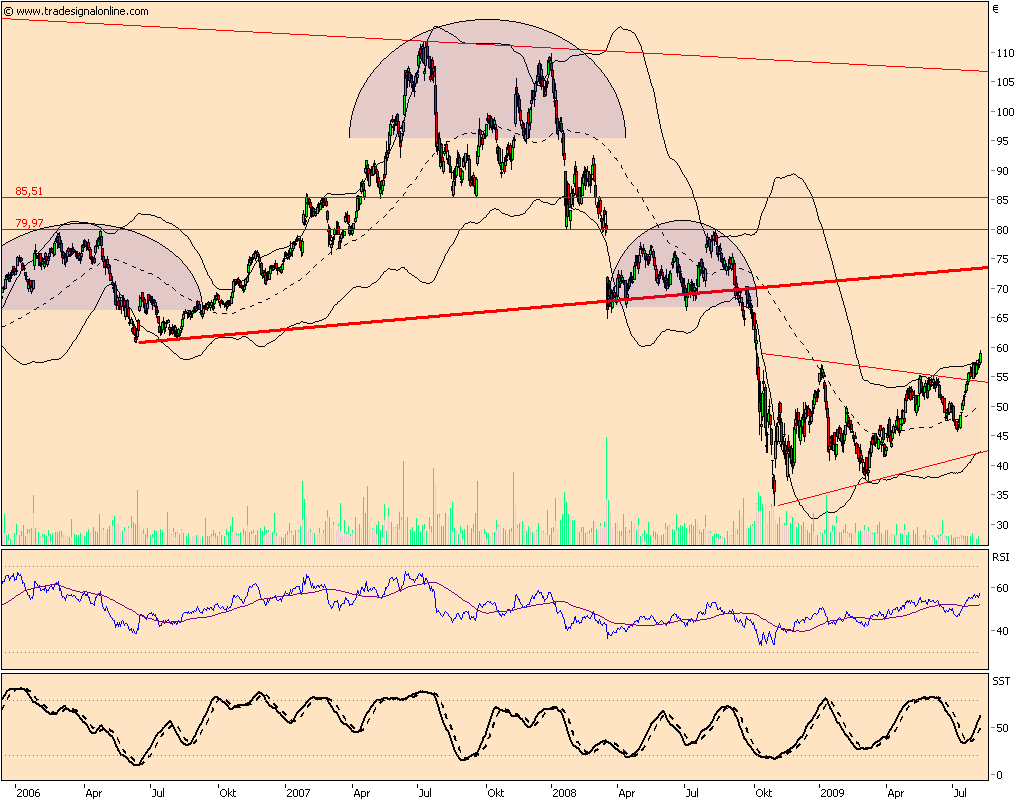Image resolution: width=1024 pixels, height=800 pixels.
Task: Click the 0 value on the SST scale
Action: click(1000, 775)
